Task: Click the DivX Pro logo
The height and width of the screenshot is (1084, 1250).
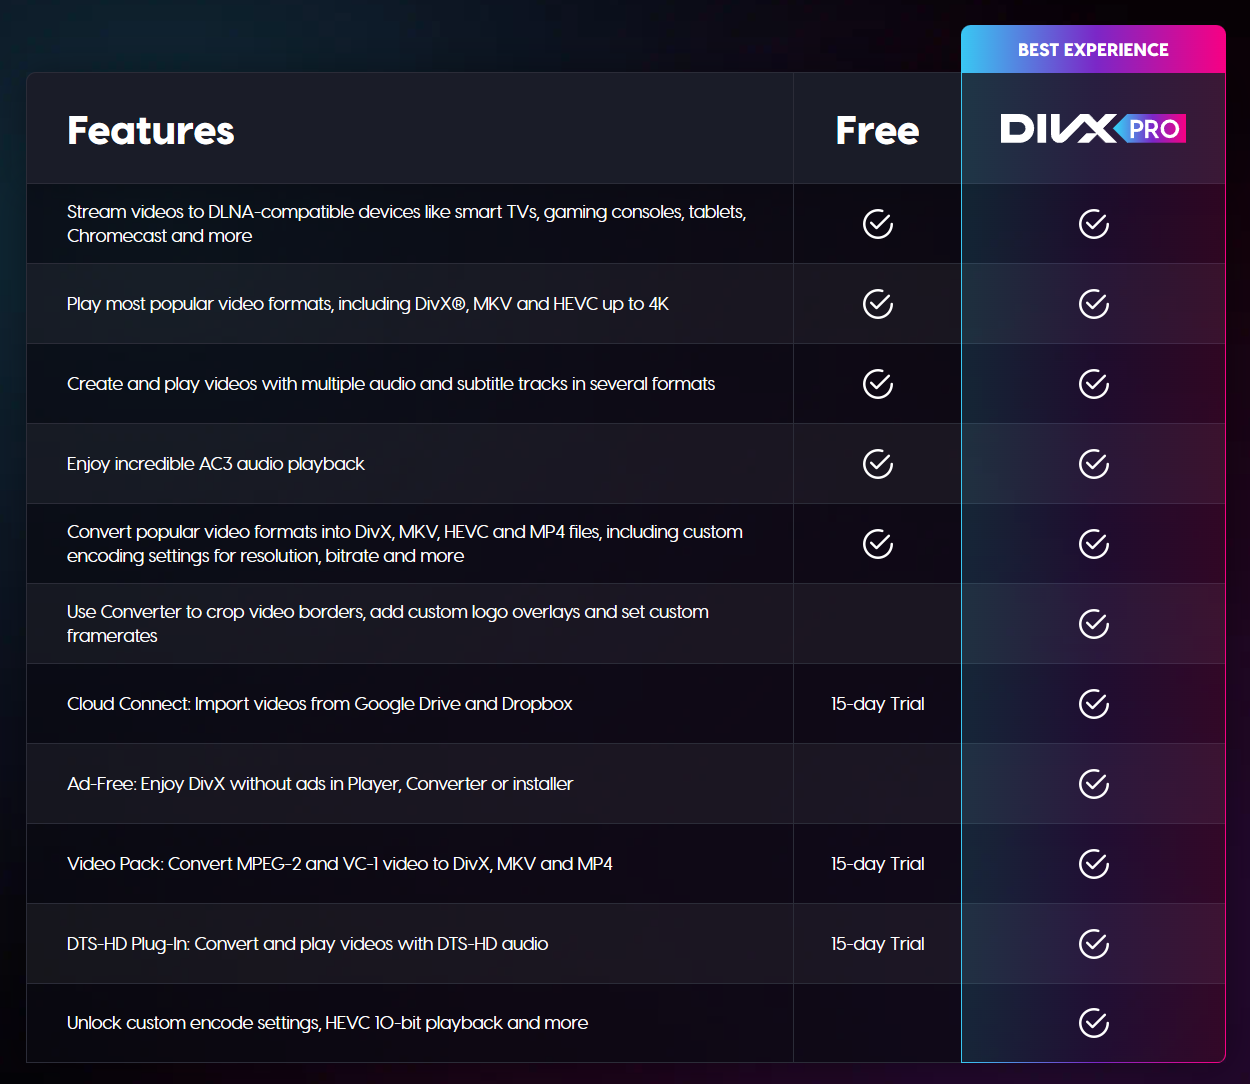Action: tap(1093, 129)
